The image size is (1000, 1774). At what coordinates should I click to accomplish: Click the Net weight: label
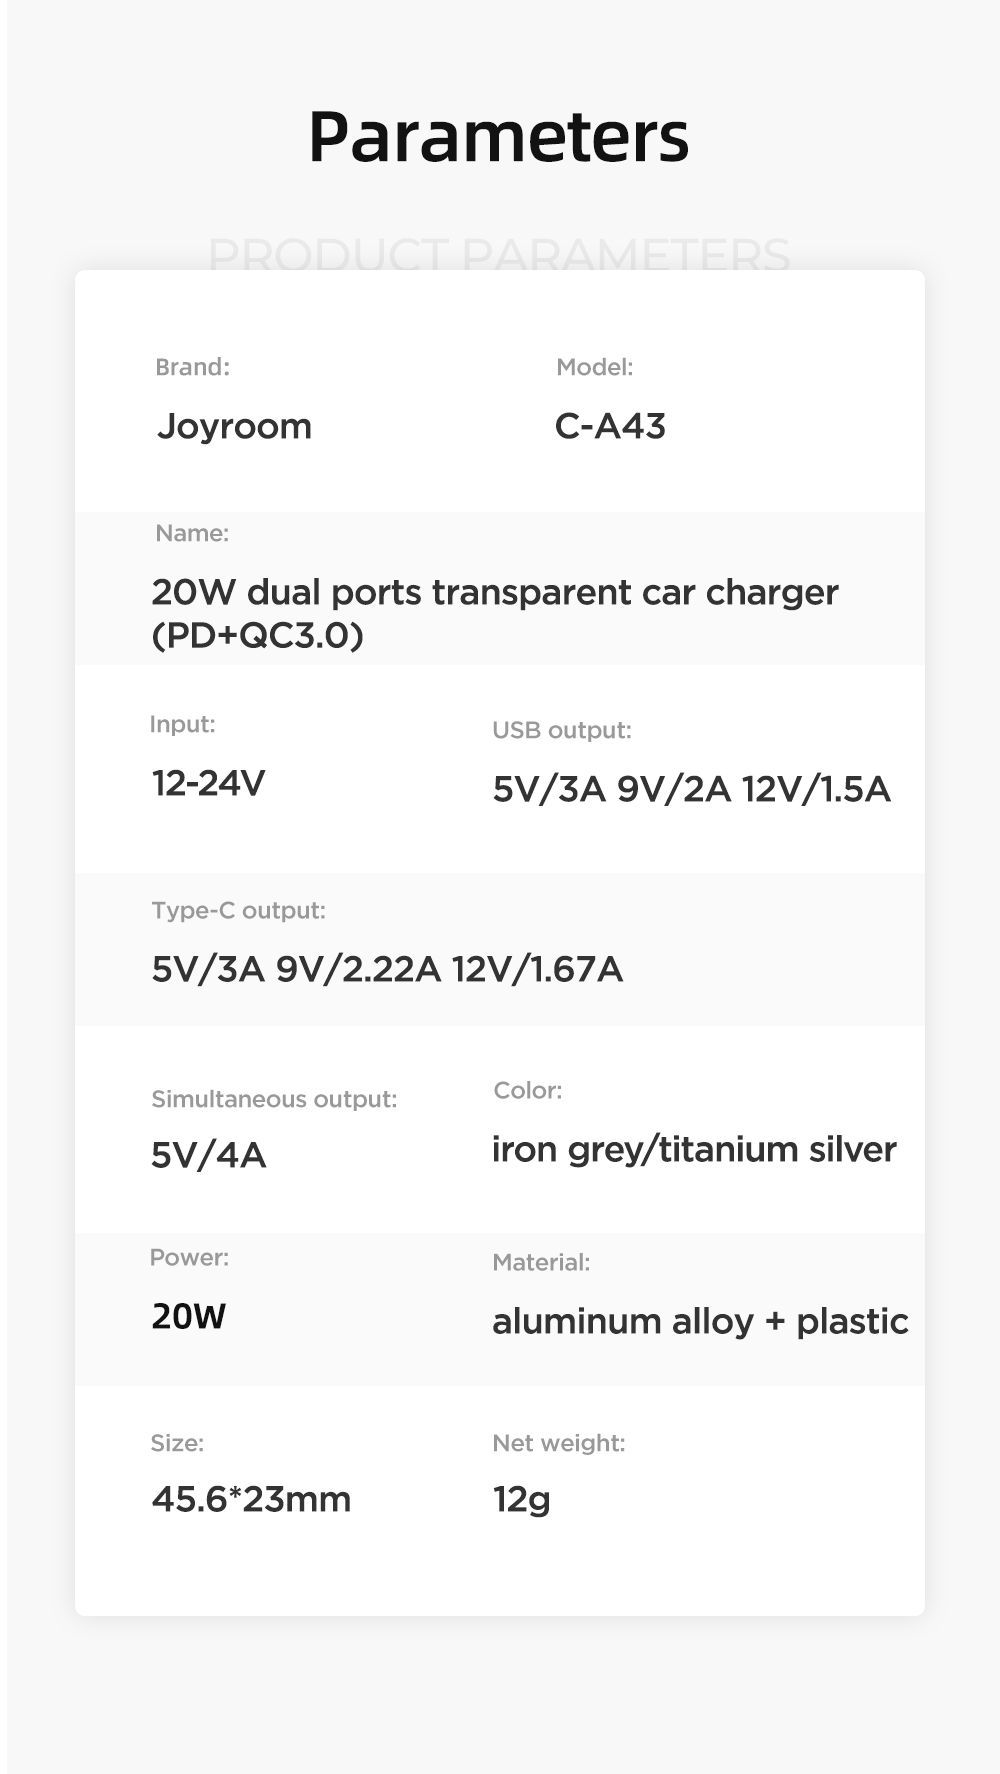coord(558,1443)
